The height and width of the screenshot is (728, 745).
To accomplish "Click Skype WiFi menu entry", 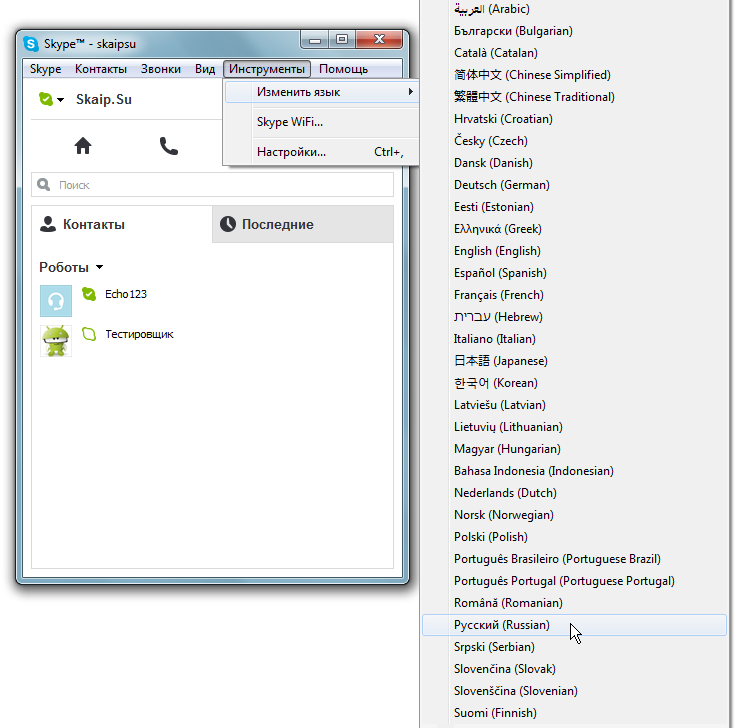I will click(x=289, y=122).
